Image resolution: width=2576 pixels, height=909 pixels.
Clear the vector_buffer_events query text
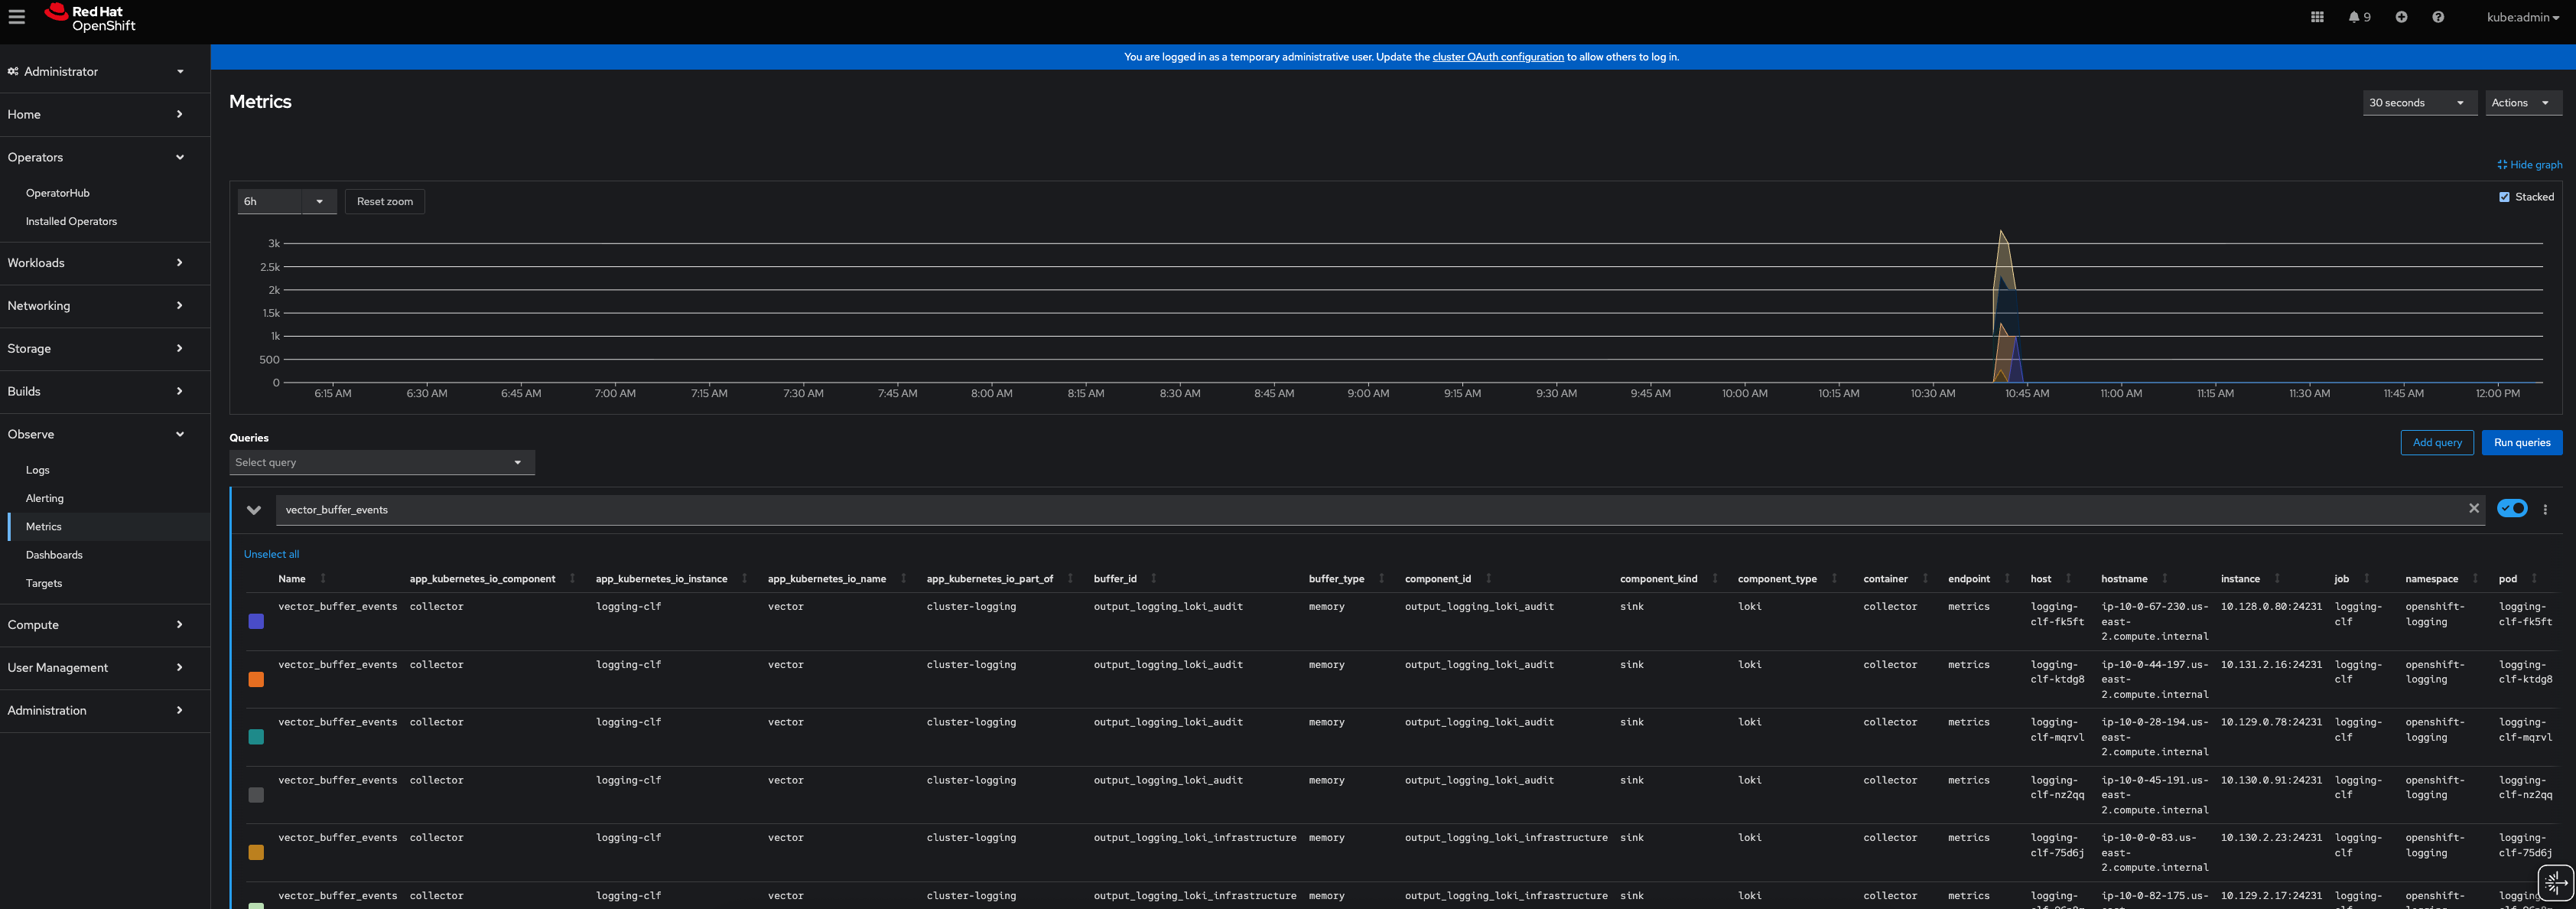[x=2474, y=509]
